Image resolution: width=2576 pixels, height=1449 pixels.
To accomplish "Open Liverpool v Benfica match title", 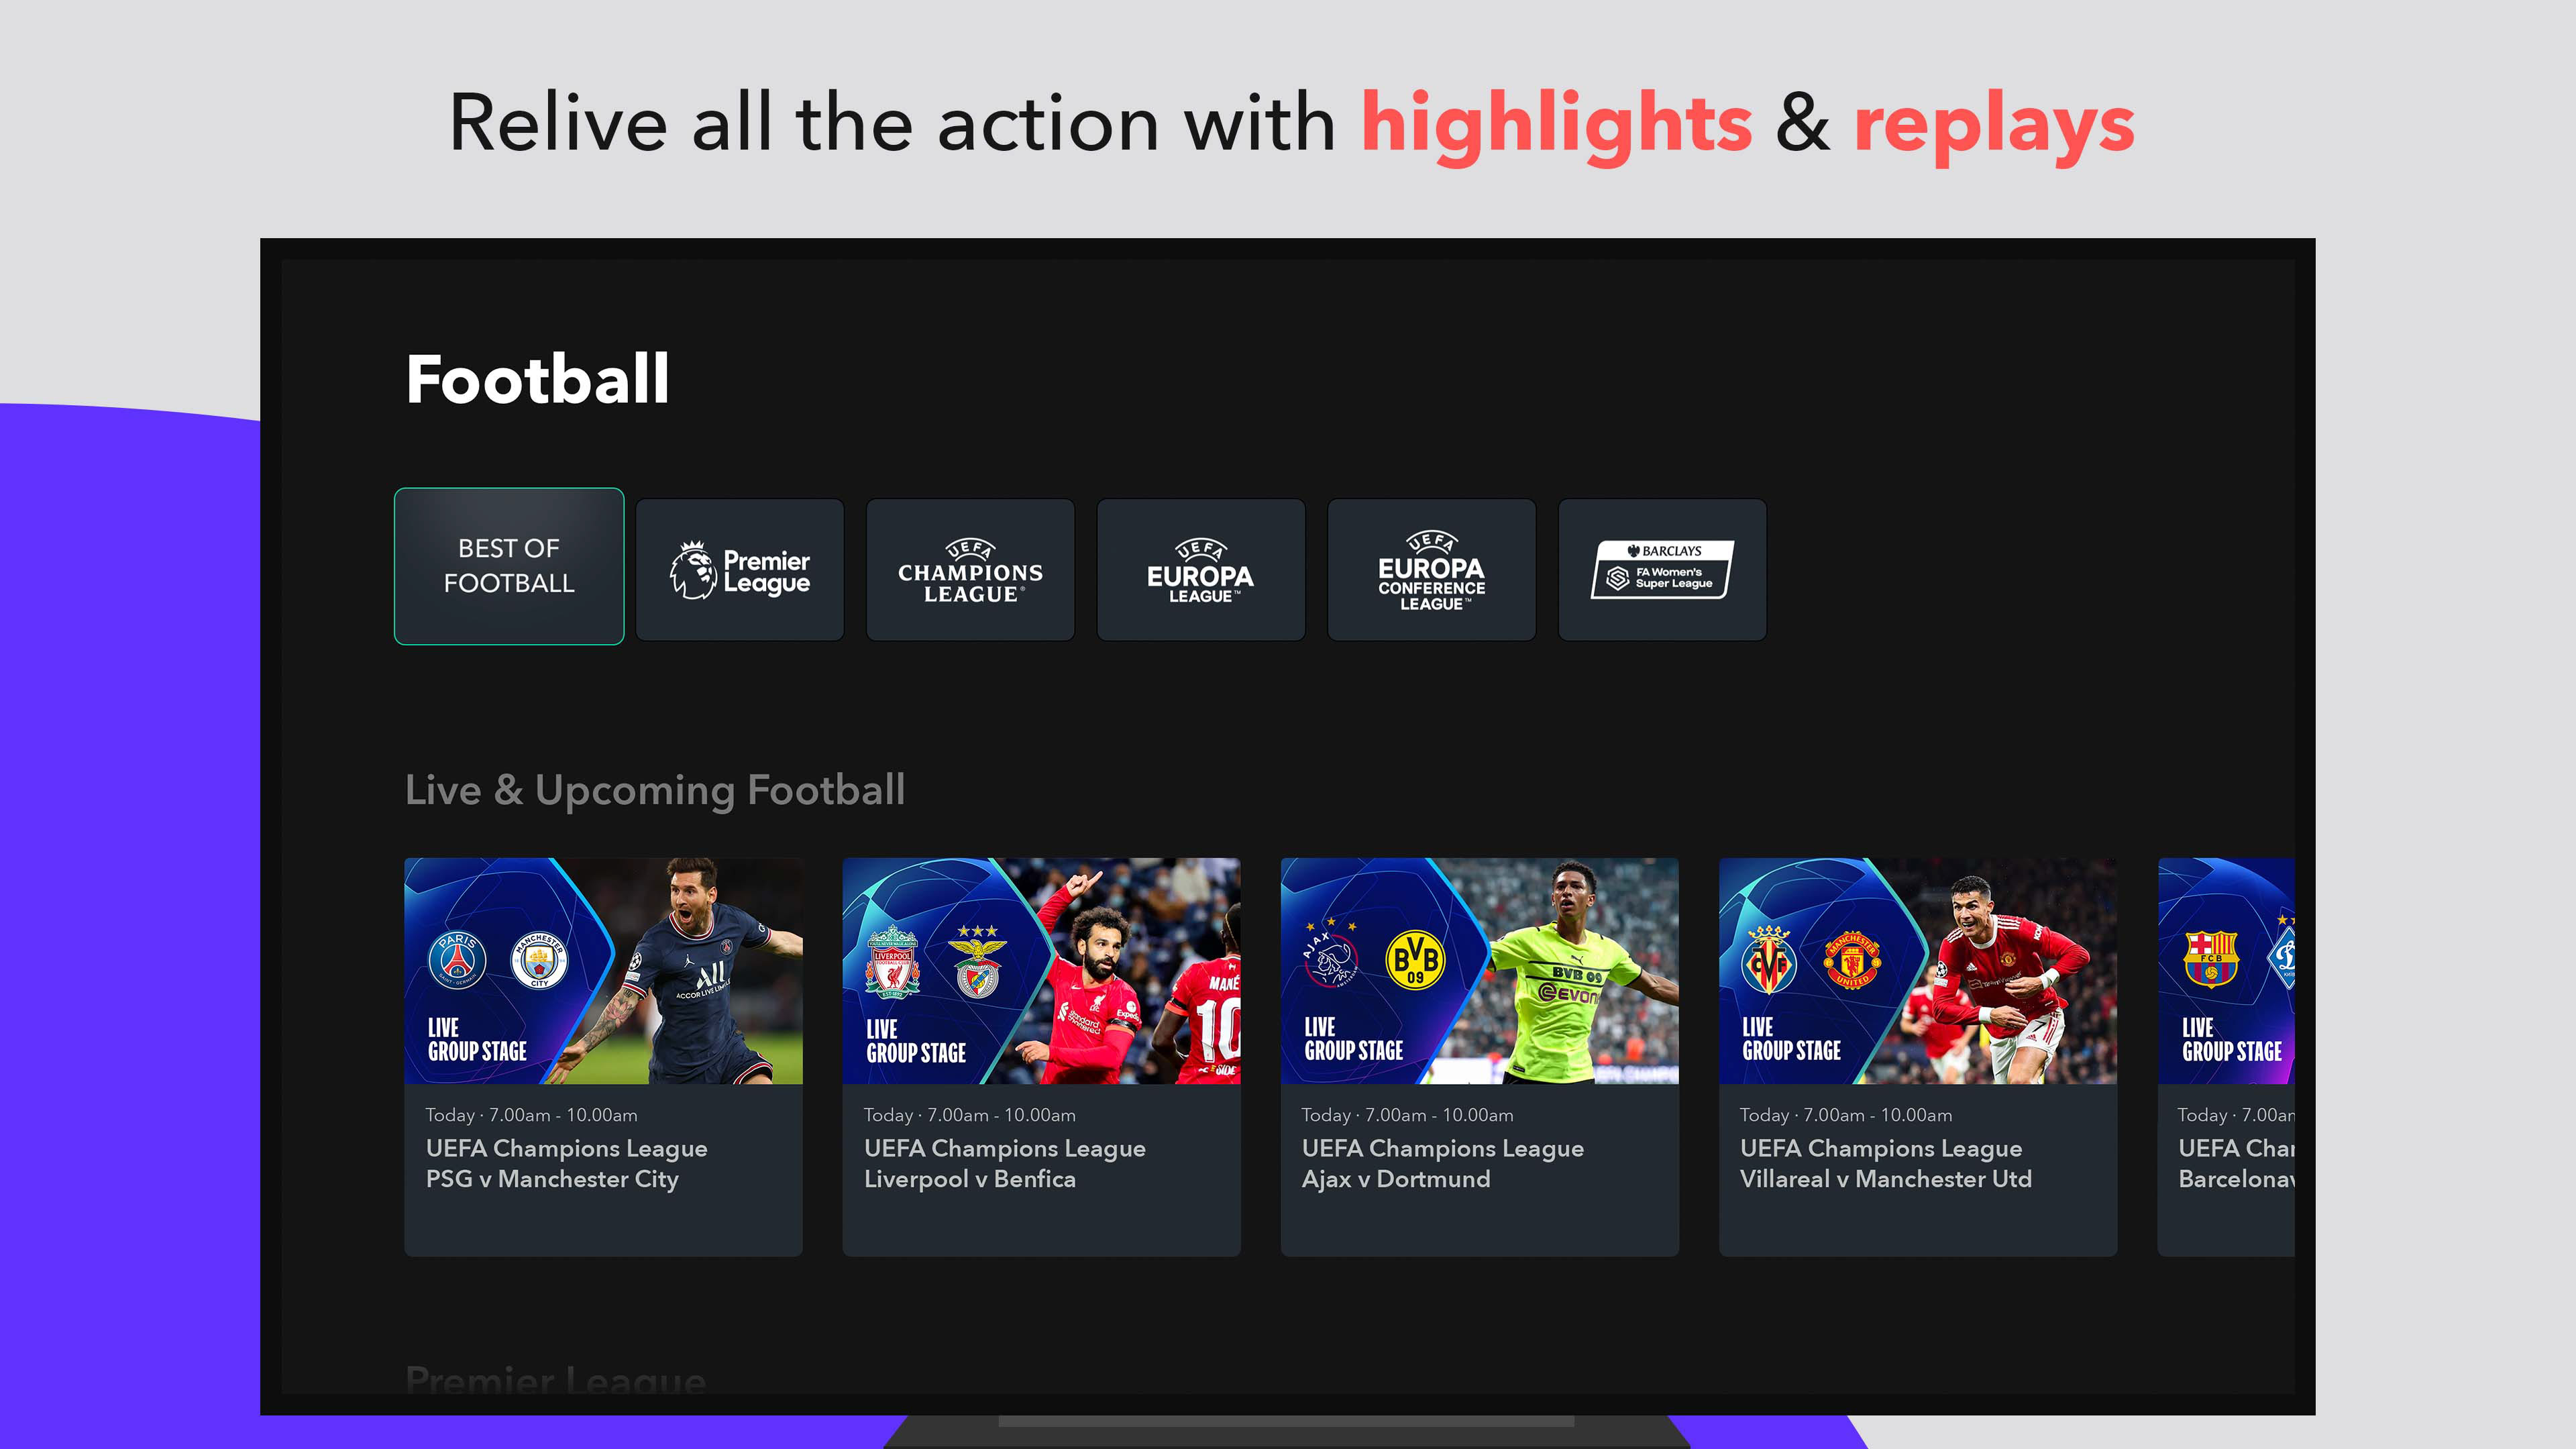I will click(x=970, y=1179).
